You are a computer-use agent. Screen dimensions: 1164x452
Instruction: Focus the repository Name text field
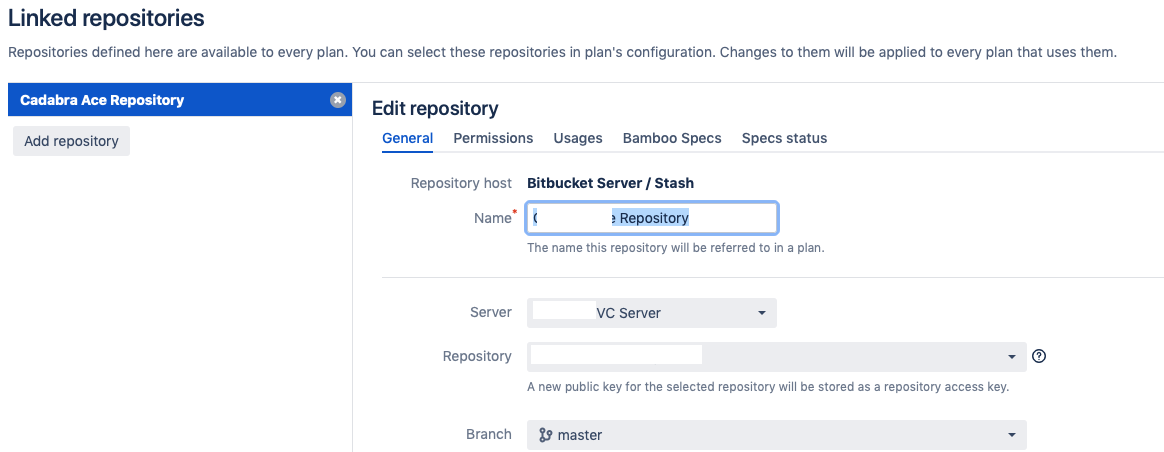(x=653, y=218)
